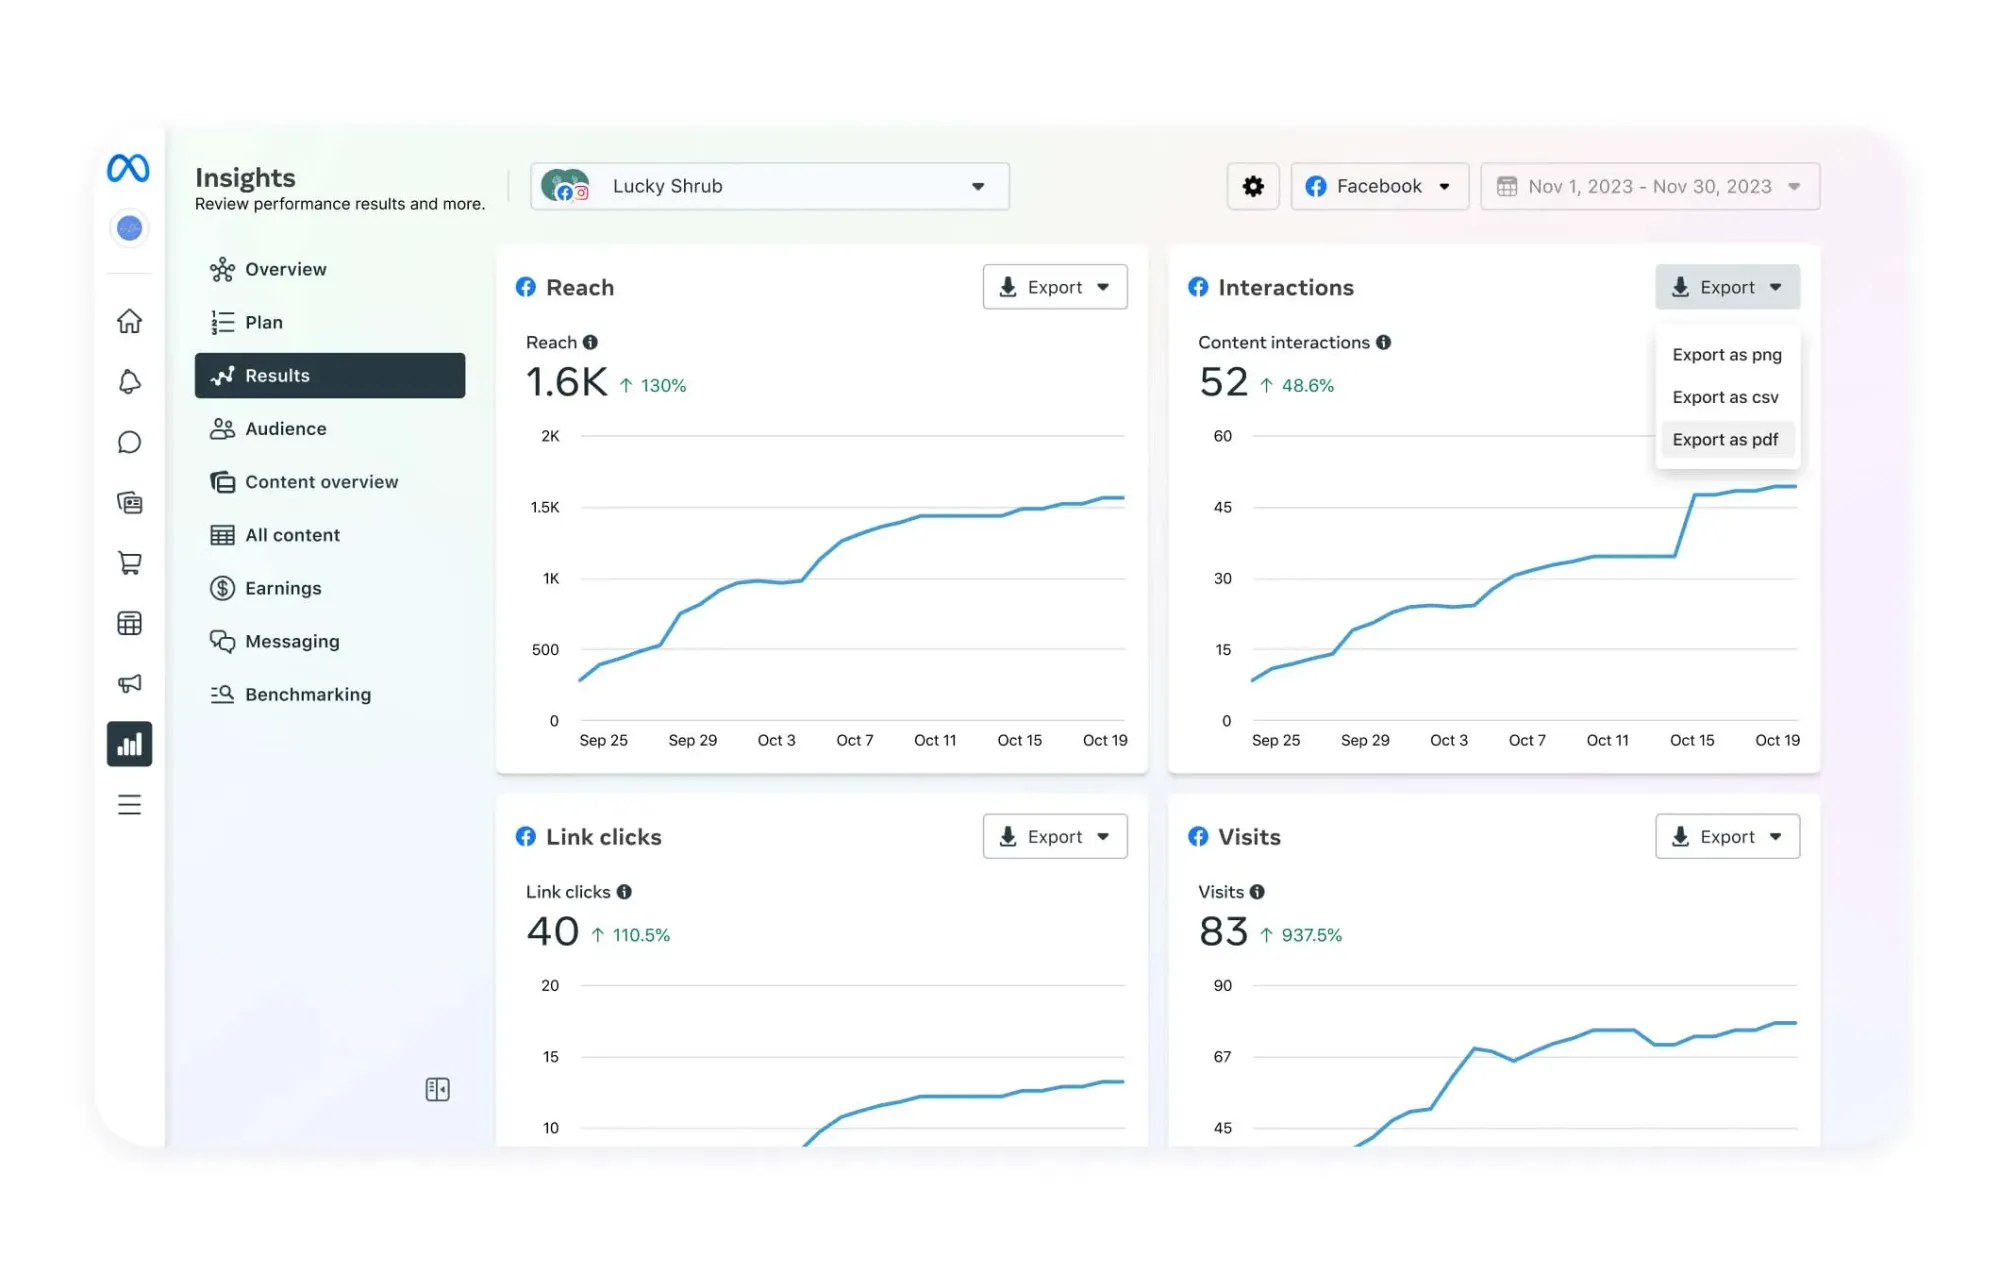This screenshot has width=2000, height=1274.
Task: Select the Insights bar chart icon
Action: pos(129,744)
